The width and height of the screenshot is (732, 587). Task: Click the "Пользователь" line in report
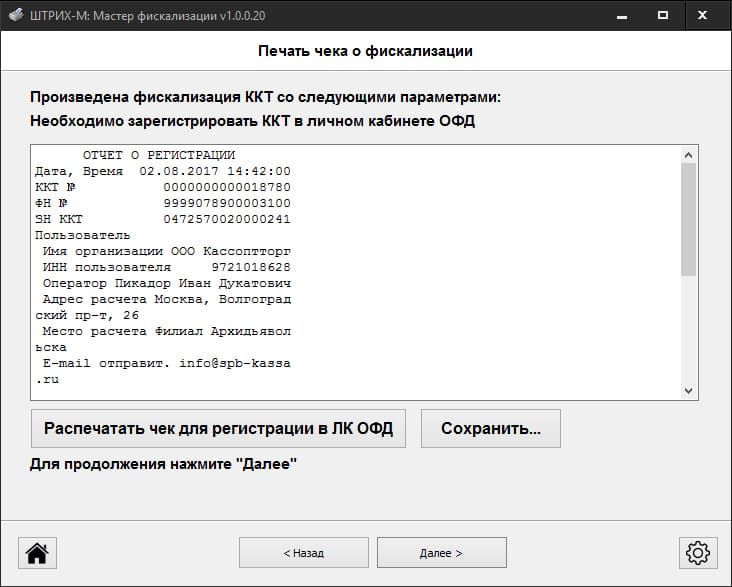tap(83, 235)
